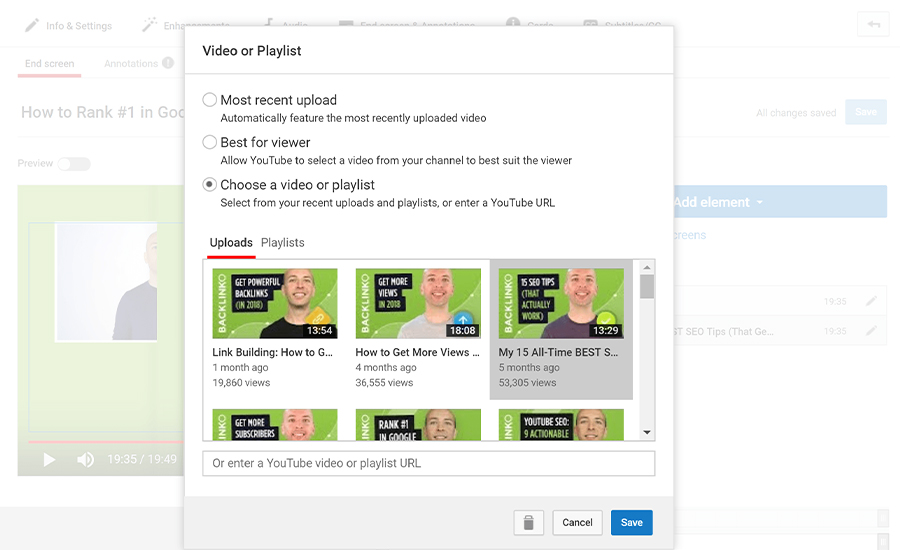
Task: Switch to the Playlists tab
Action: 282,243
